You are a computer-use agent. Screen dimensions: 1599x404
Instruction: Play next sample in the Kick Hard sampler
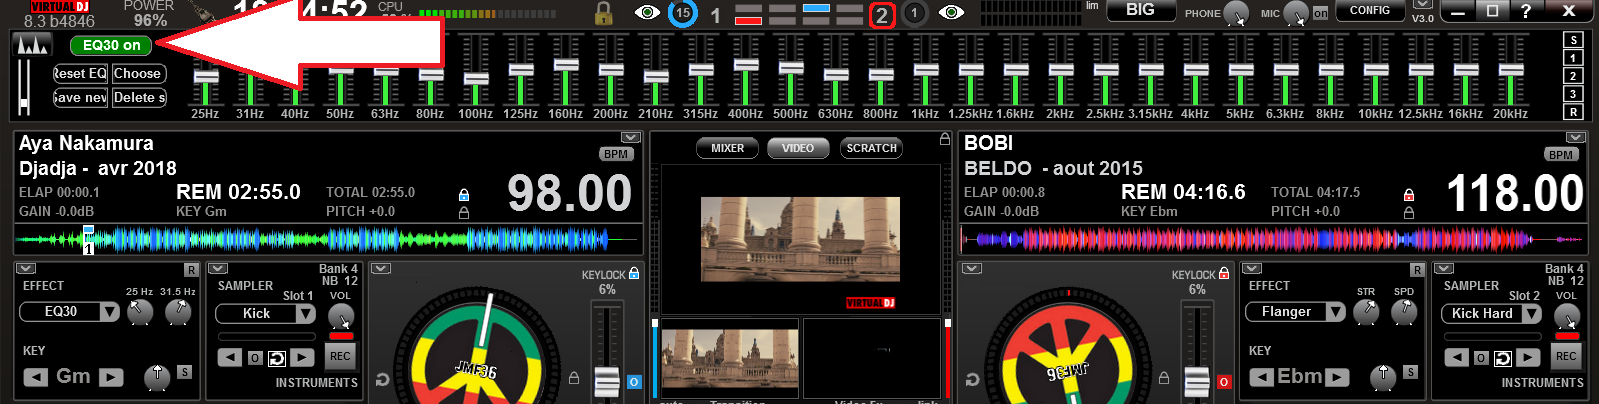[1528, 358]
